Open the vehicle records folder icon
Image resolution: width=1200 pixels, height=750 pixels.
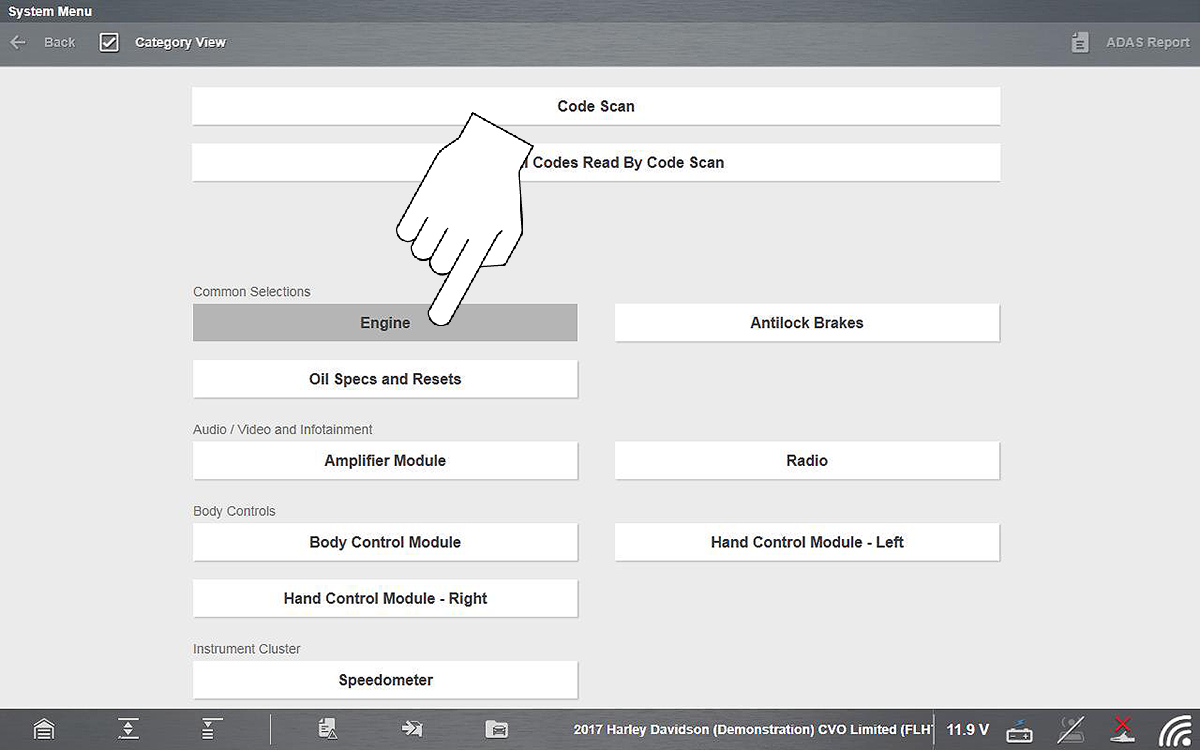496,729
